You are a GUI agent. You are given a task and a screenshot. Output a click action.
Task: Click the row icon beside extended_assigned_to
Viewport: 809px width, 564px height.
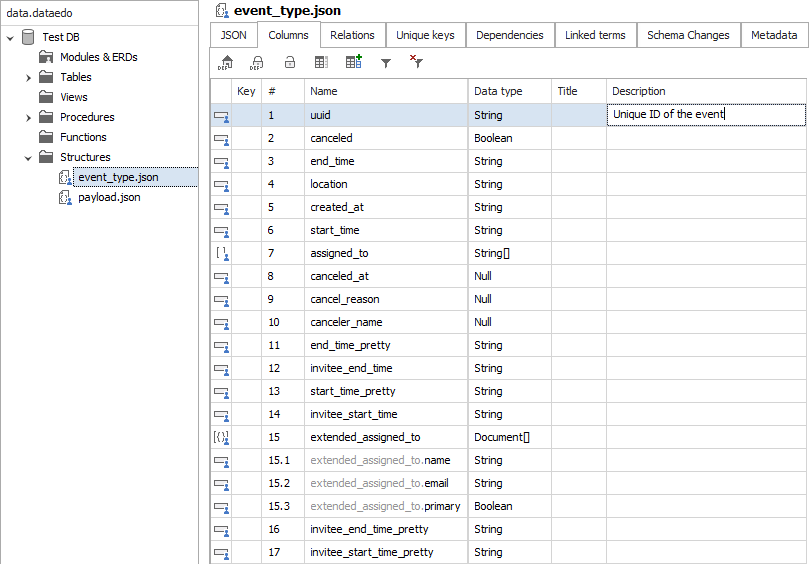point(221,437)
